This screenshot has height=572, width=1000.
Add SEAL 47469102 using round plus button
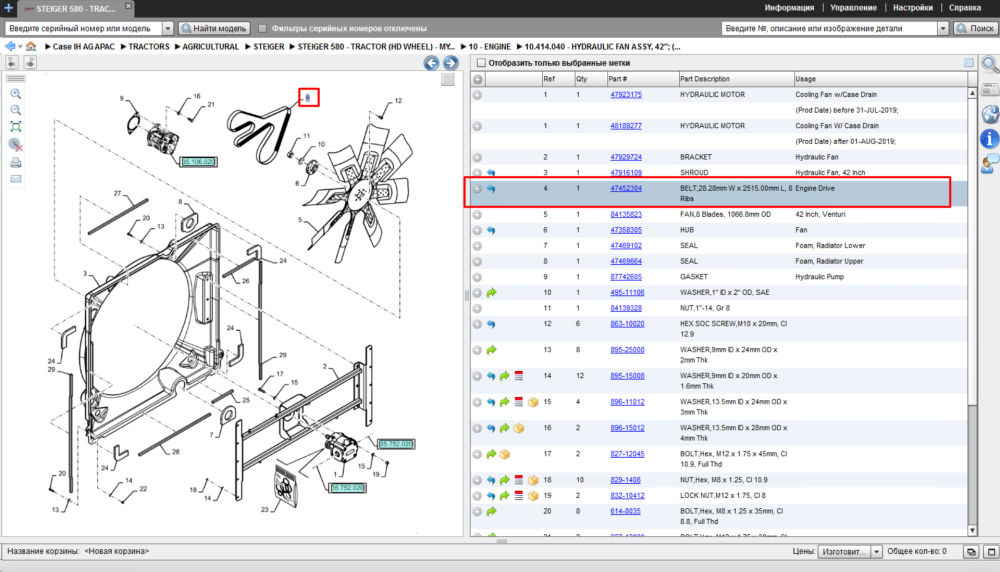(x=477, y=246)
